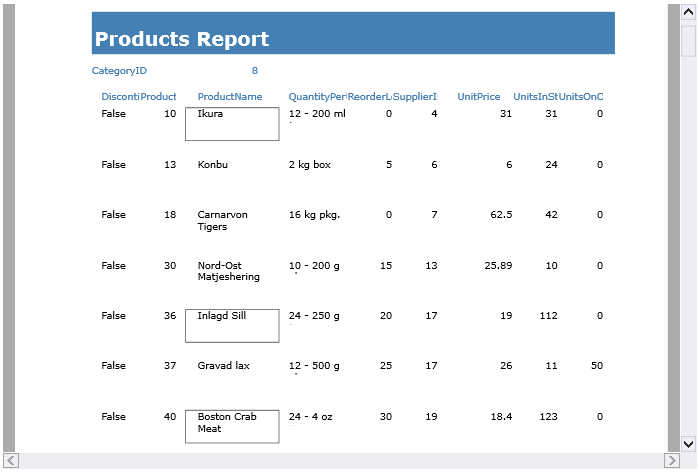Click the QuantityPerUnit column header
Viewport: 700px width, 473px height.
tap(316, 97)
